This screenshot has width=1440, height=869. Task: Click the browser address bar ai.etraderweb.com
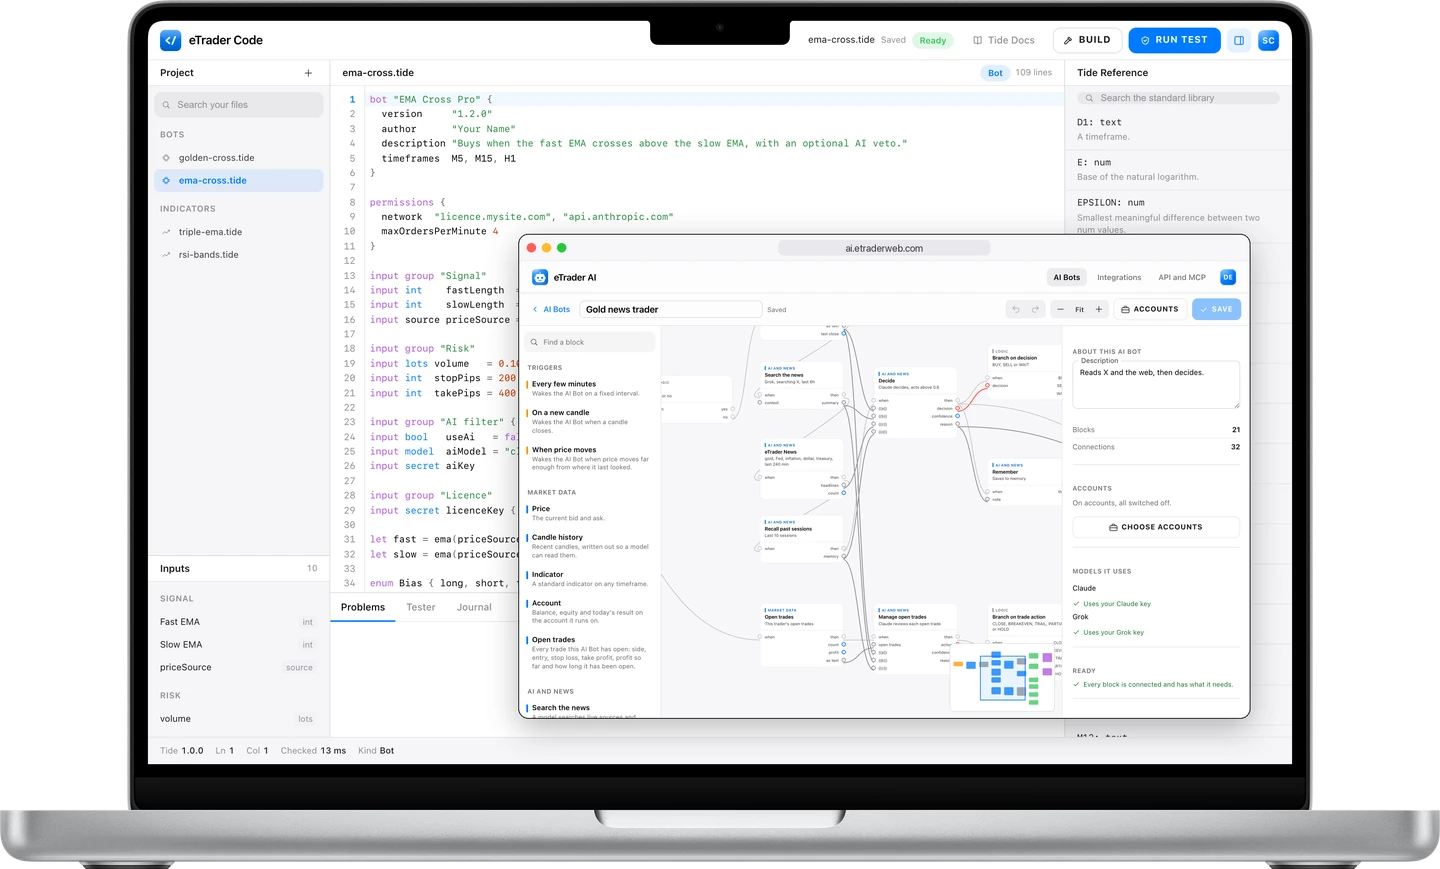(x=884, y=248)
